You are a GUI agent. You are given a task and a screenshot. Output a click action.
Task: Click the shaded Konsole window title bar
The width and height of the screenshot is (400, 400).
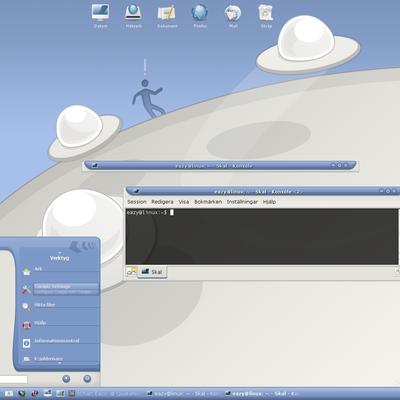(x=220, y=165)
